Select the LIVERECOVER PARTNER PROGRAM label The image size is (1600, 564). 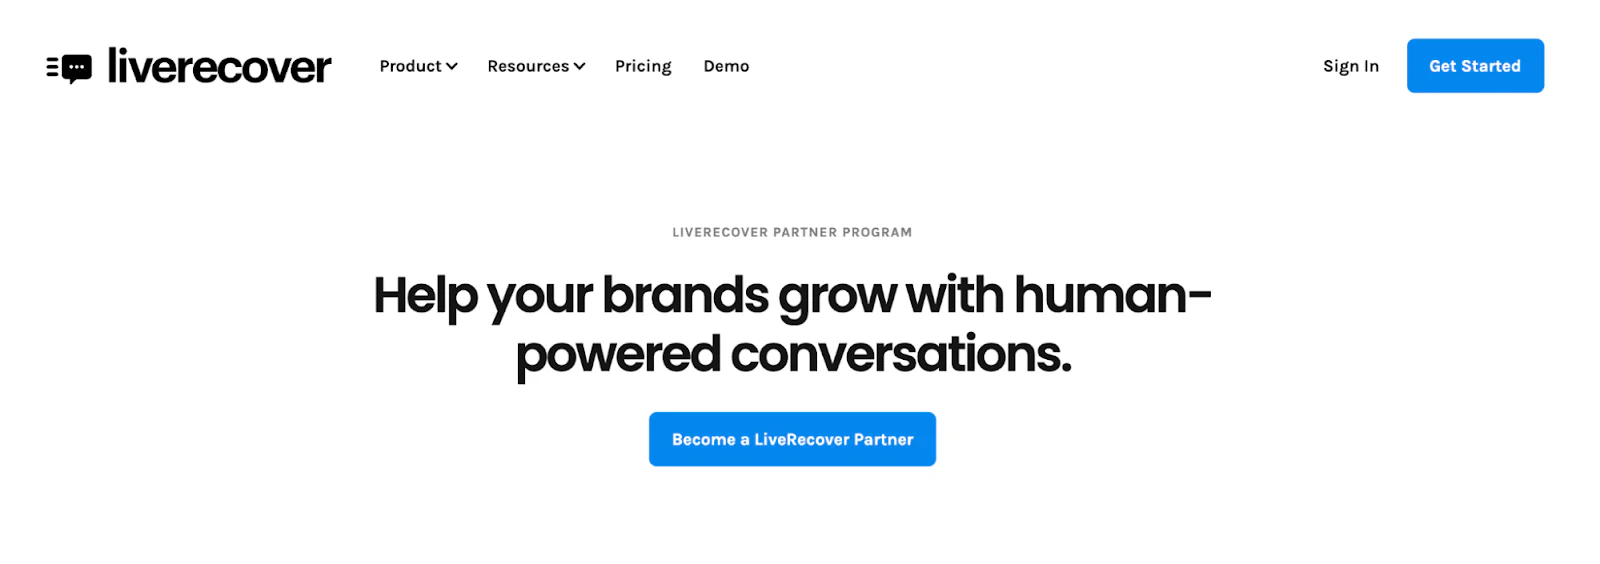pyautogui.click(x=792, y=232)
